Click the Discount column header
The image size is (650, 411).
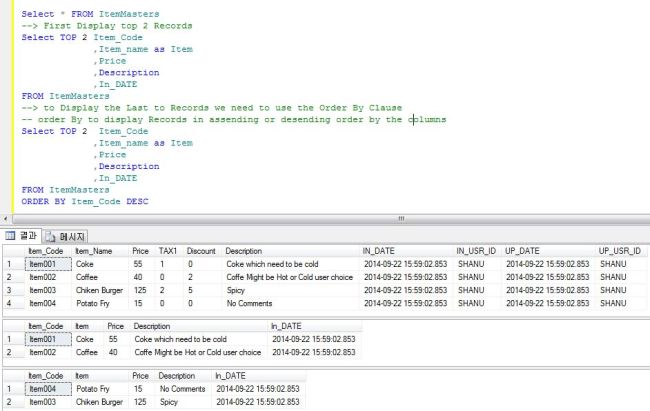click(202, 251)
